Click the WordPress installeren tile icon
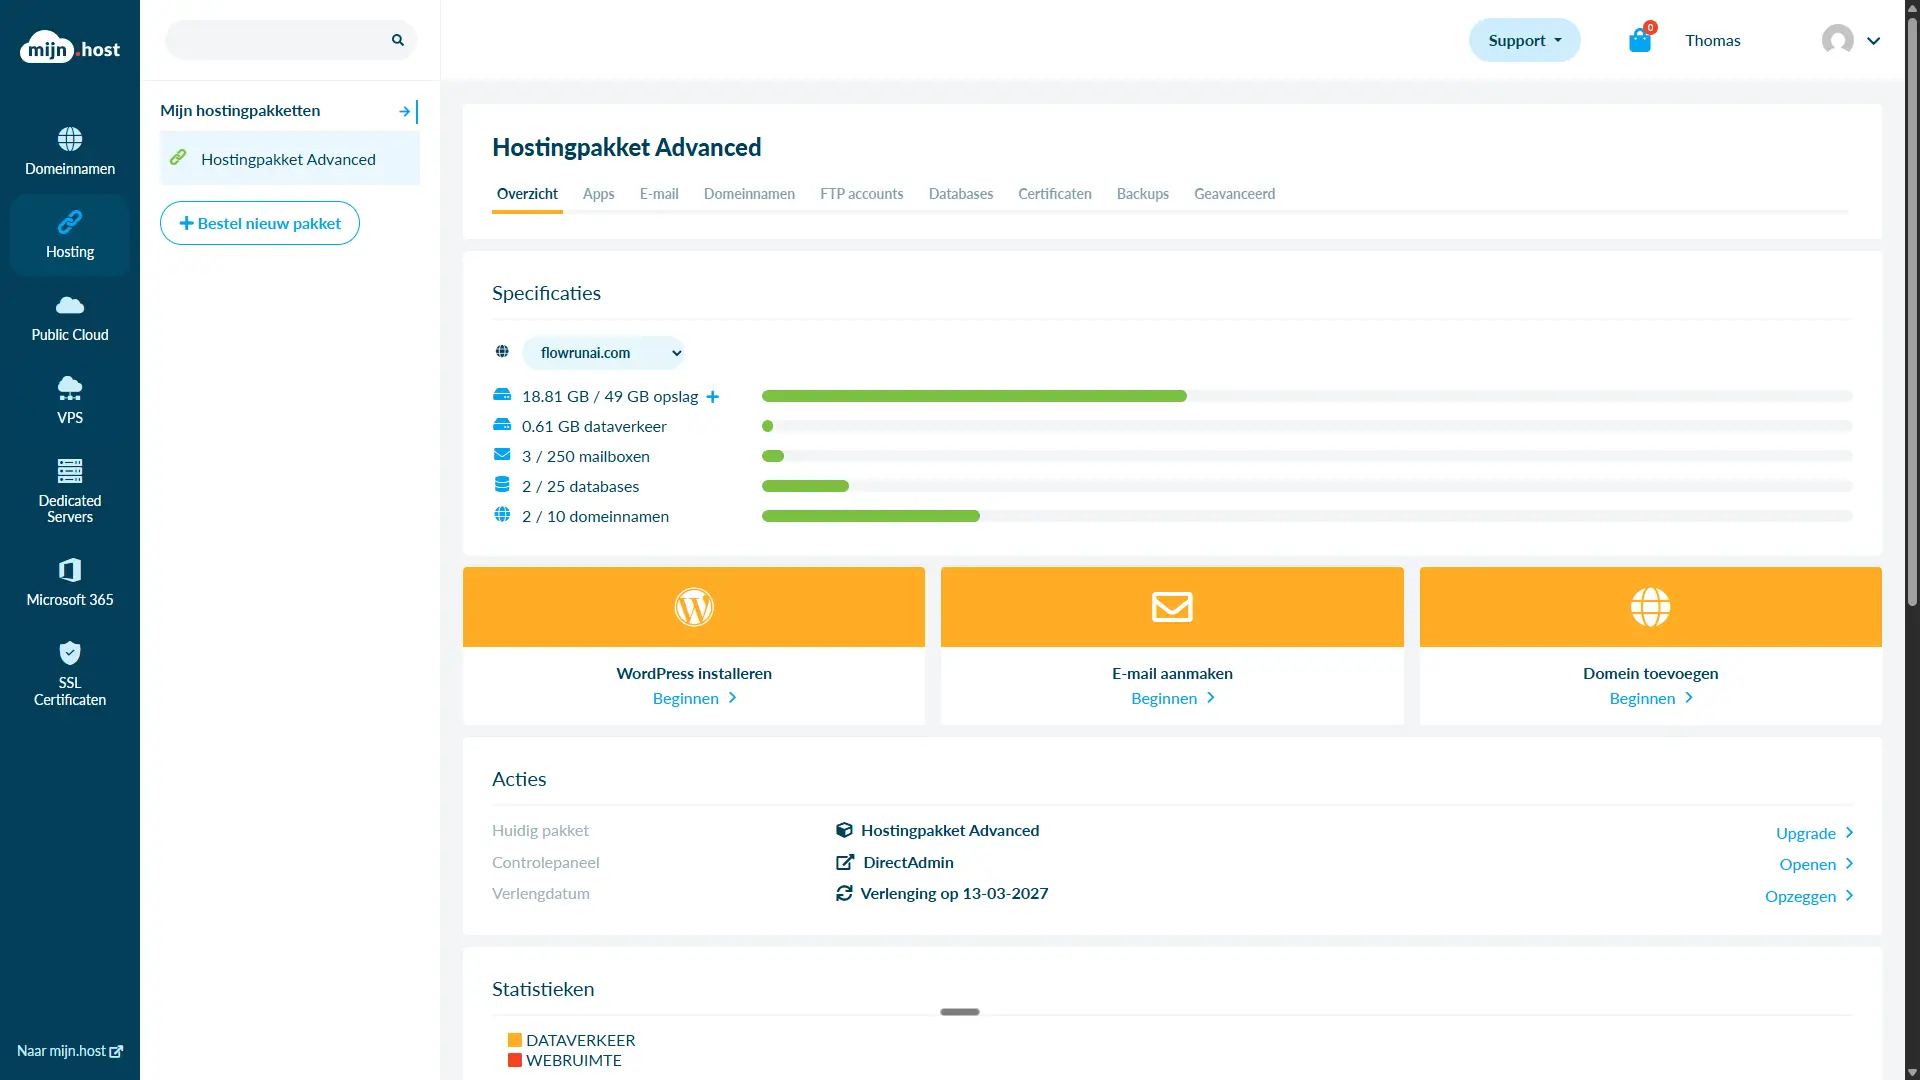The image size is (1920, 1080). [694, 607]
